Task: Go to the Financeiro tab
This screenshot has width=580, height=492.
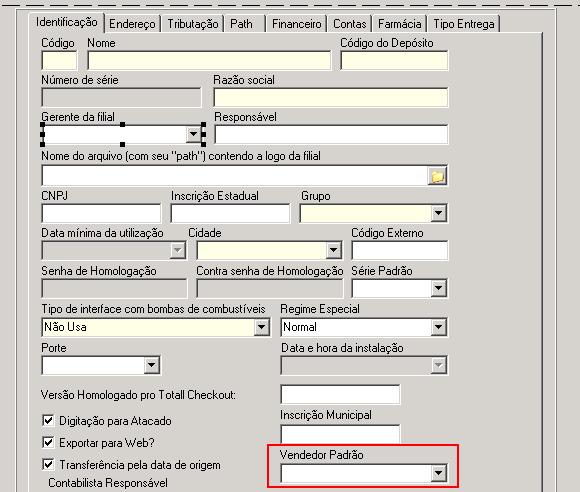Action: [x=297, y=24]
